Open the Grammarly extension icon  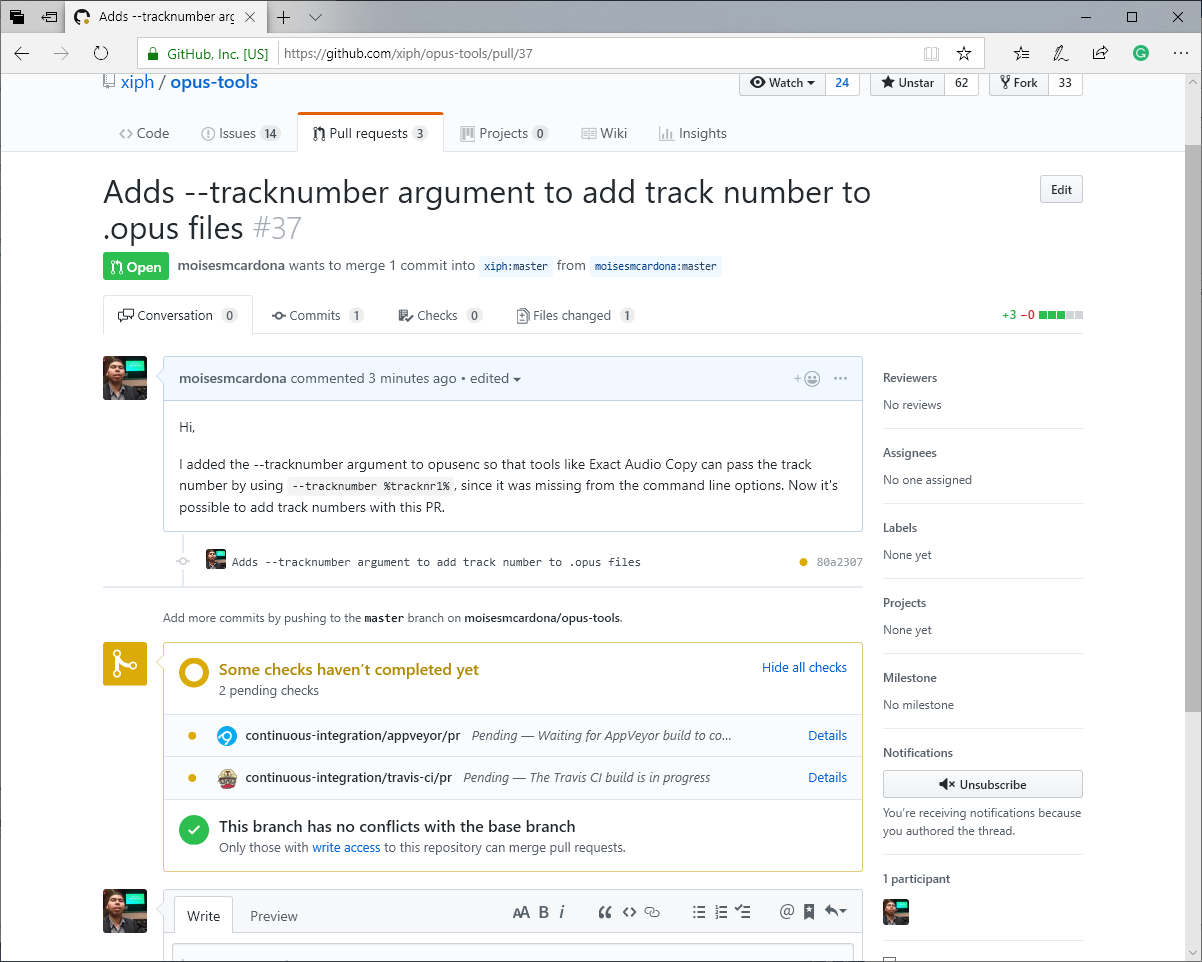[x=1140, y=53]
